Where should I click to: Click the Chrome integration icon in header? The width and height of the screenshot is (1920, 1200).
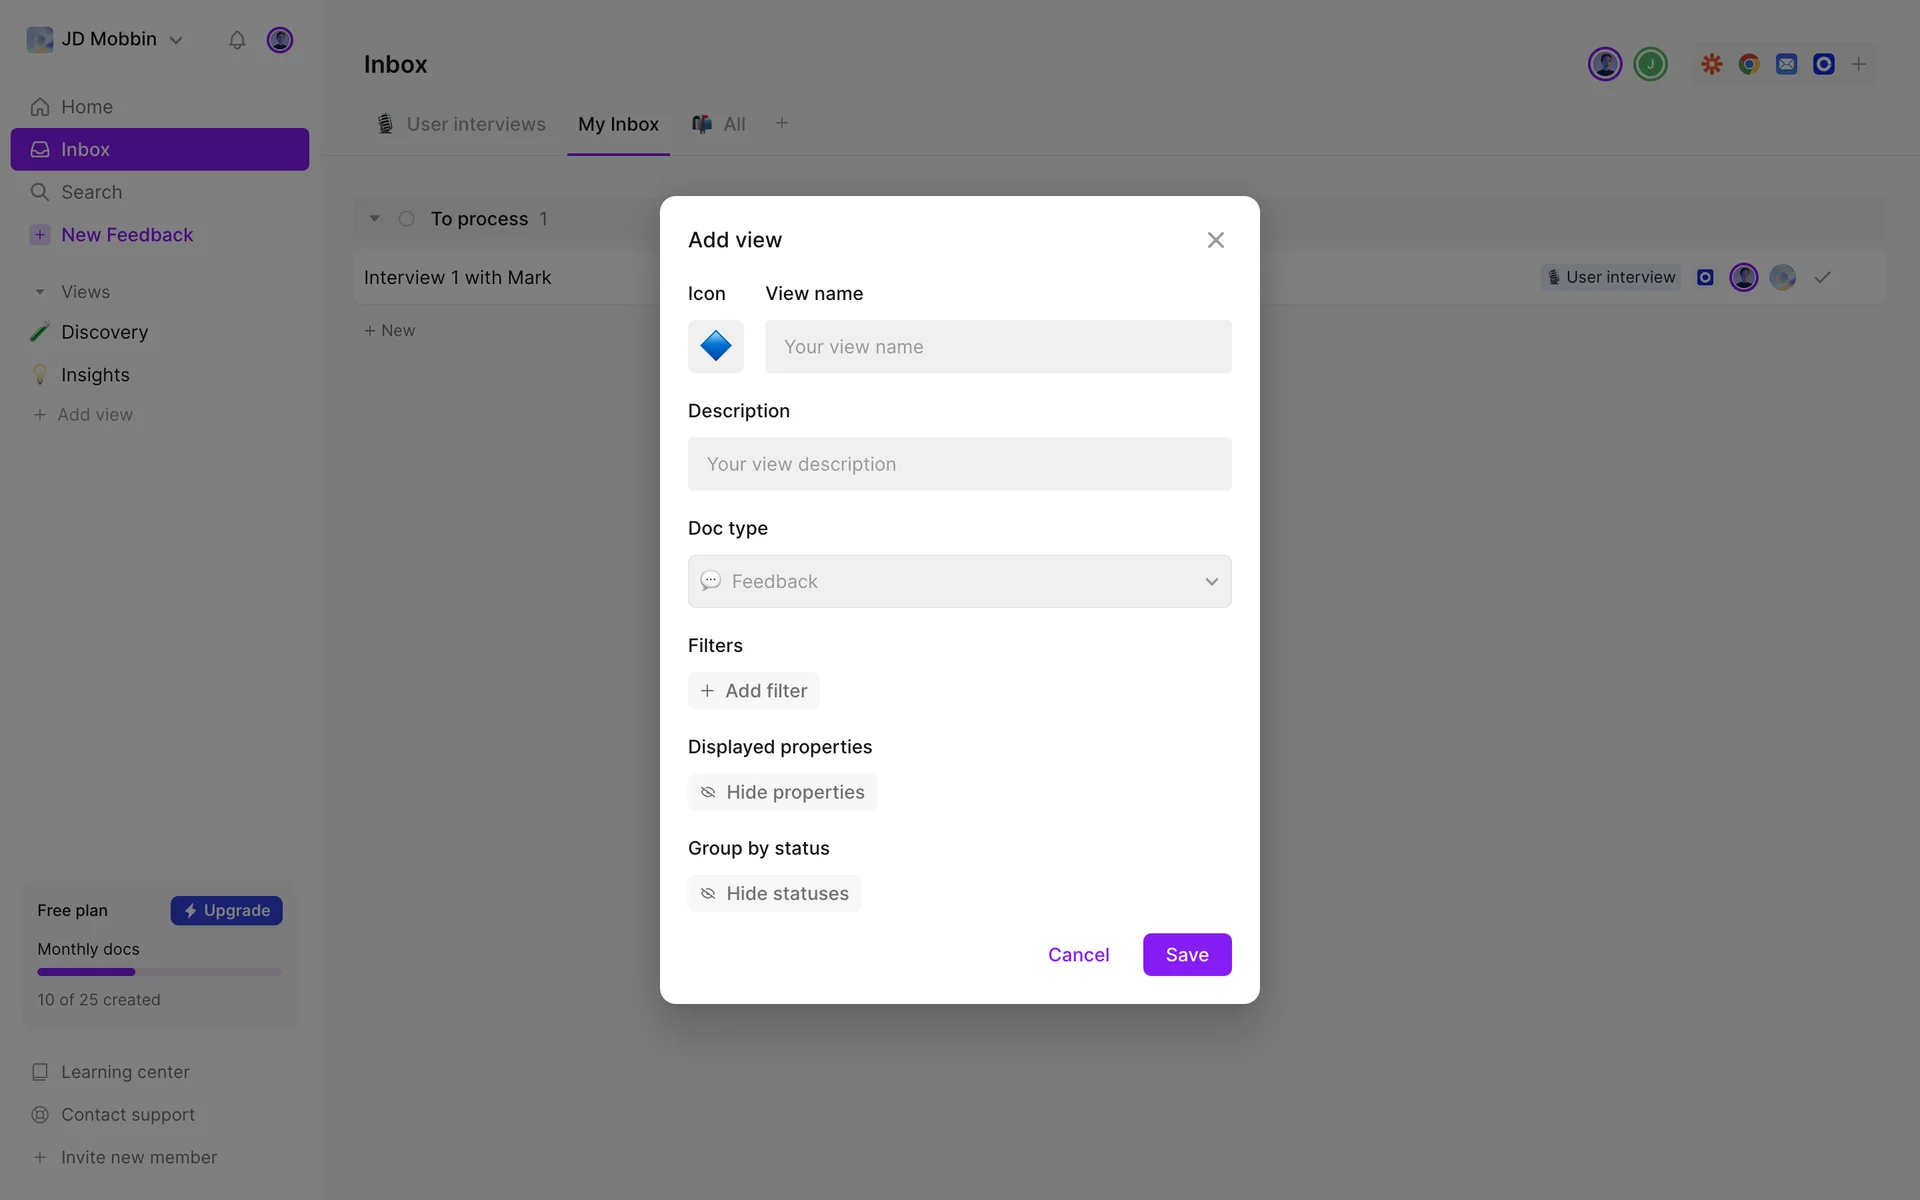point(1749,64)
